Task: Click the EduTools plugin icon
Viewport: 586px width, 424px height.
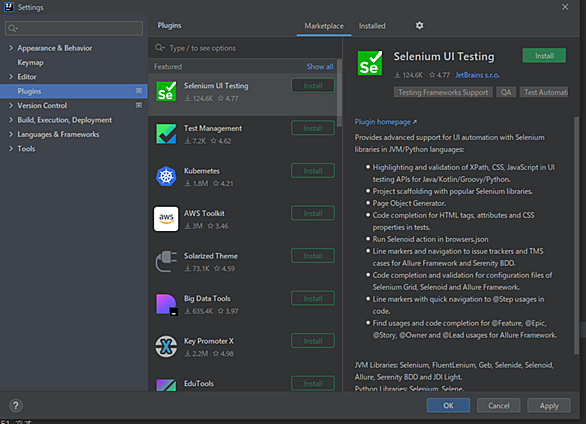Action: point(166,385)
